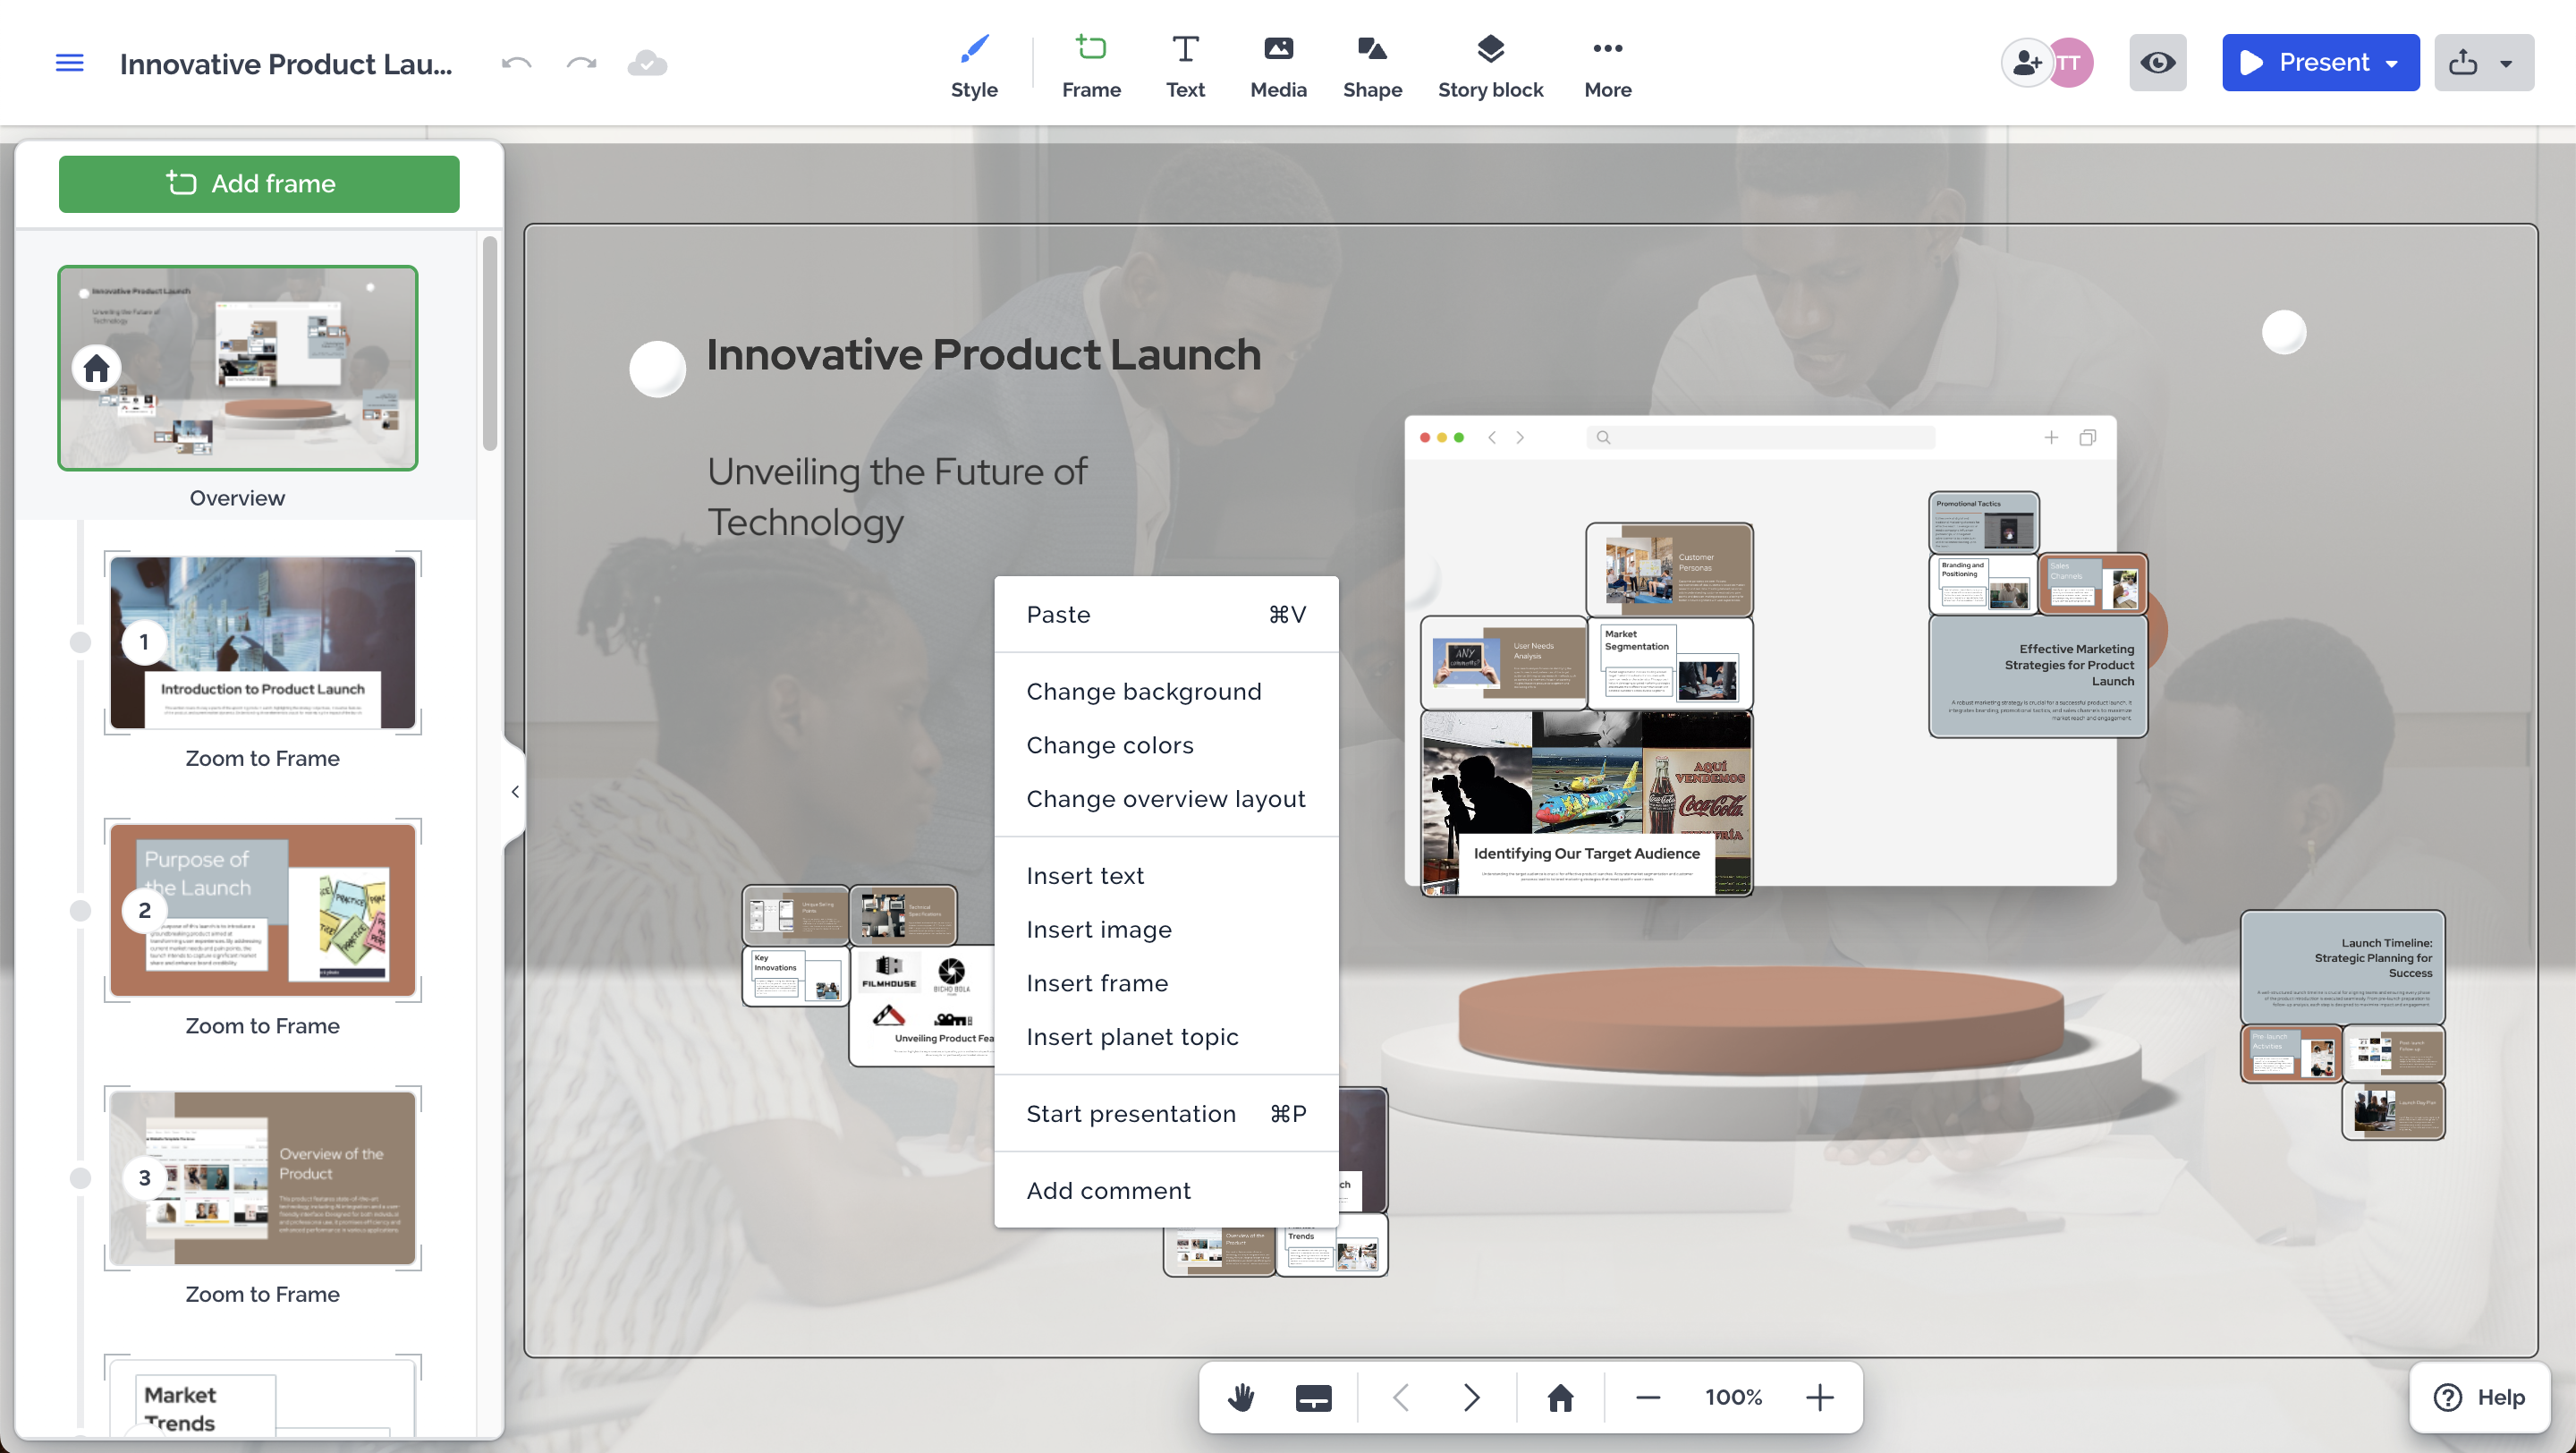Open Launch Timeline topic card
The height and width of the screenshot is (1453, 2576).
tap(2343, 967)
